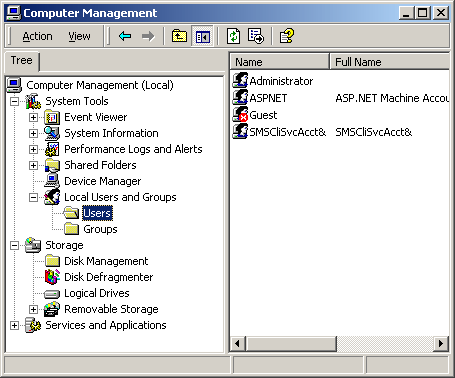
Task: Expand the System Information node
Action: pos(33,133)
